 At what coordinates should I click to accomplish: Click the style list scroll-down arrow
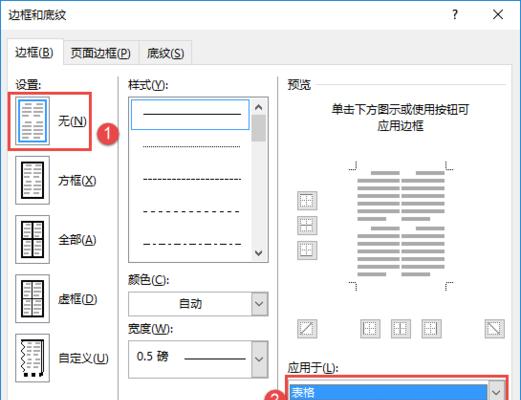pyautogui.click(x=259, y=253)
